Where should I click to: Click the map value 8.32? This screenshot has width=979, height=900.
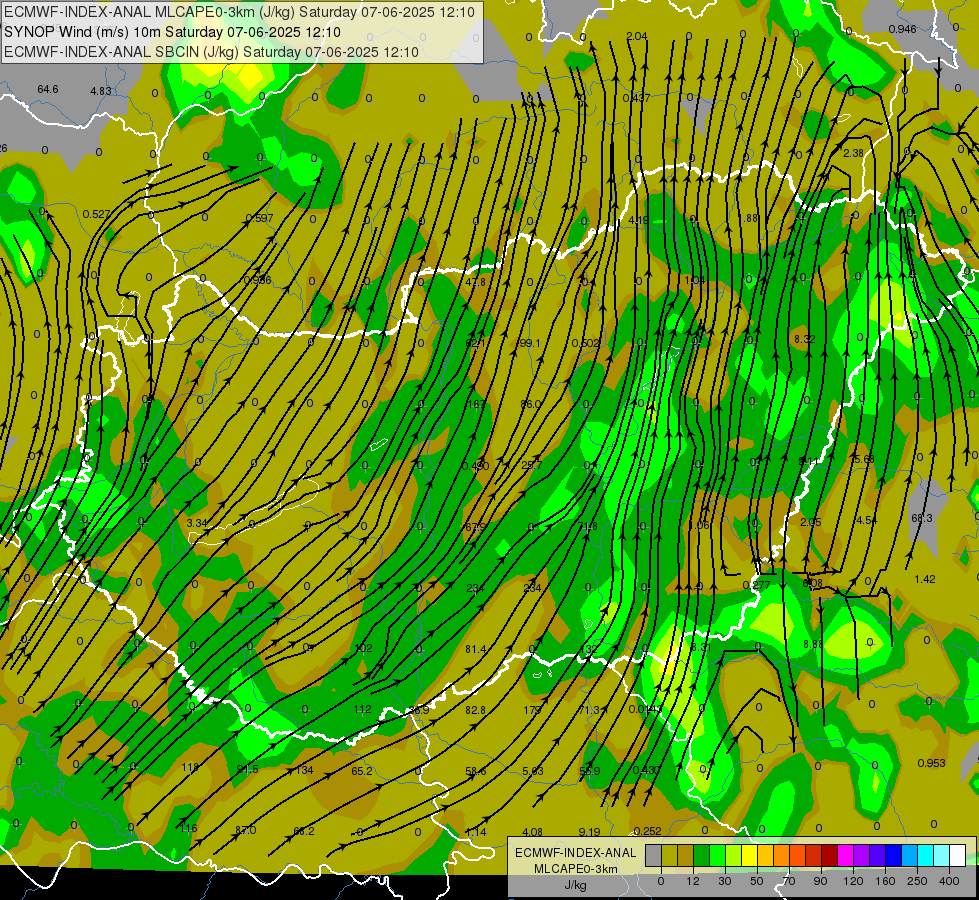(804, 339)
